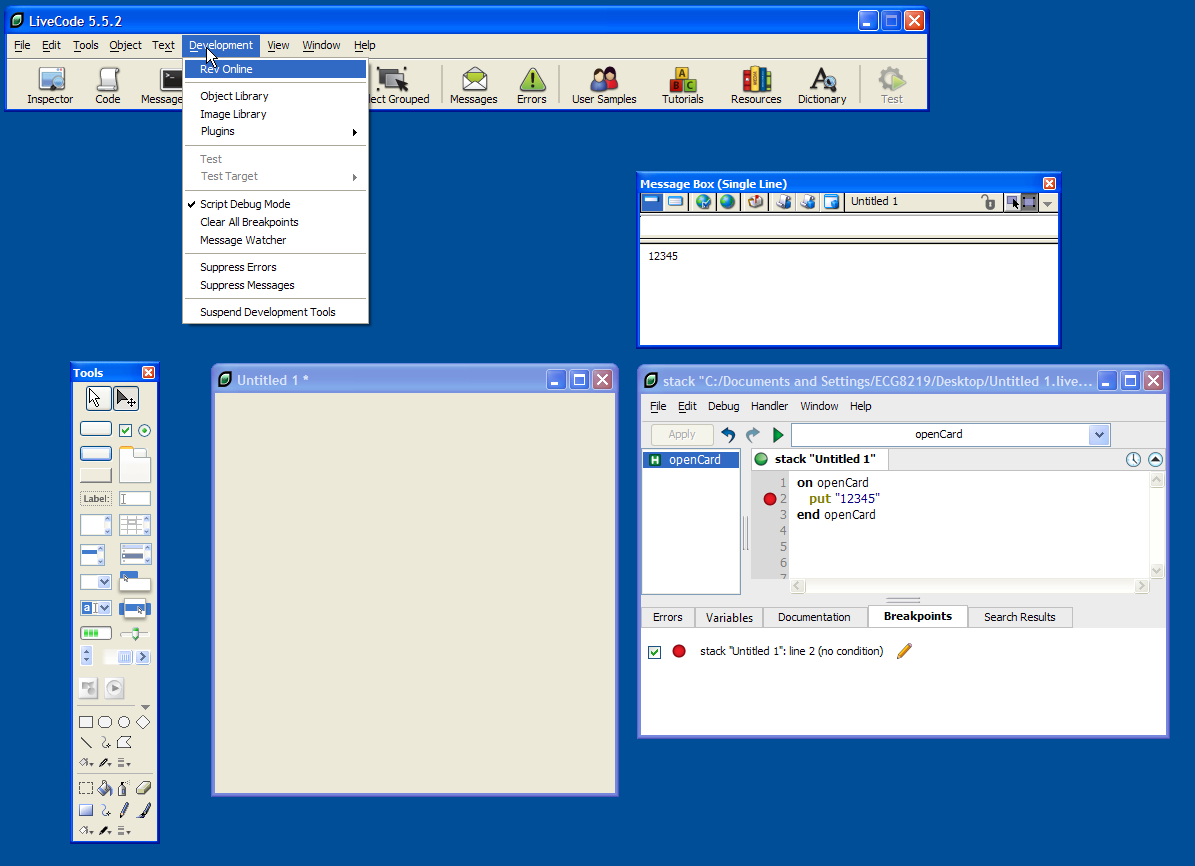This screenshot has width=1195, height=866.
Task: Choose Message Watcher from Development menu
Action: click(x=243, y=240)
